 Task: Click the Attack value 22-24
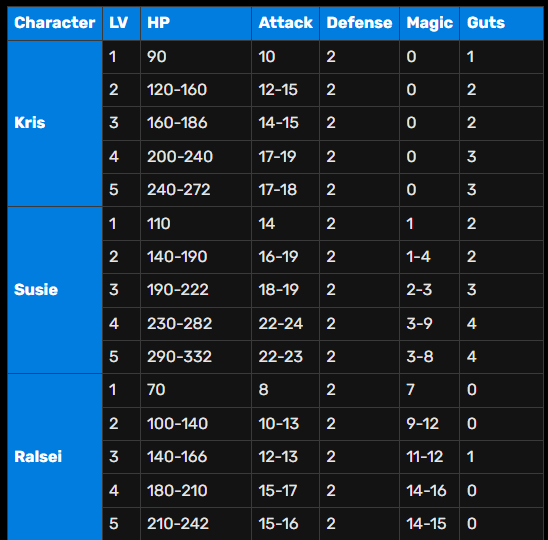point(285,324)
